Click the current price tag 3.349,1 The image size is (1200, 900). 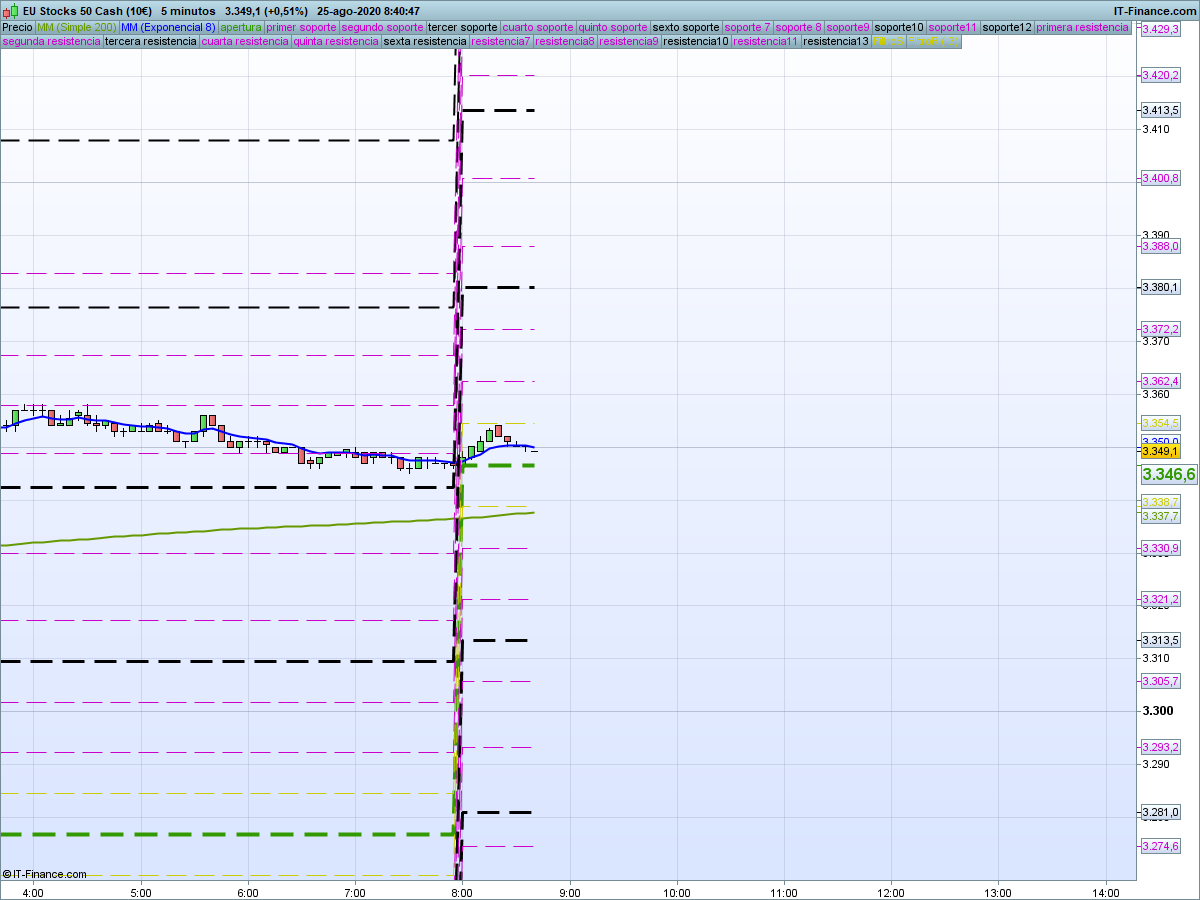coord(1160,452)
